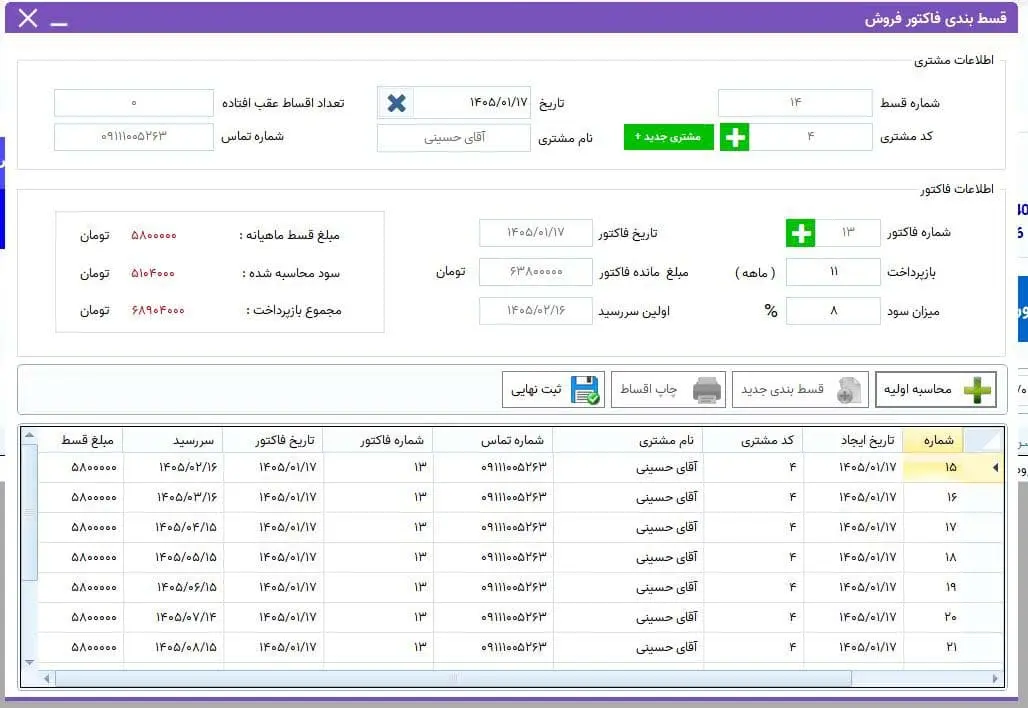Select installment number ۱۸ cell

[x=934, y=557]
